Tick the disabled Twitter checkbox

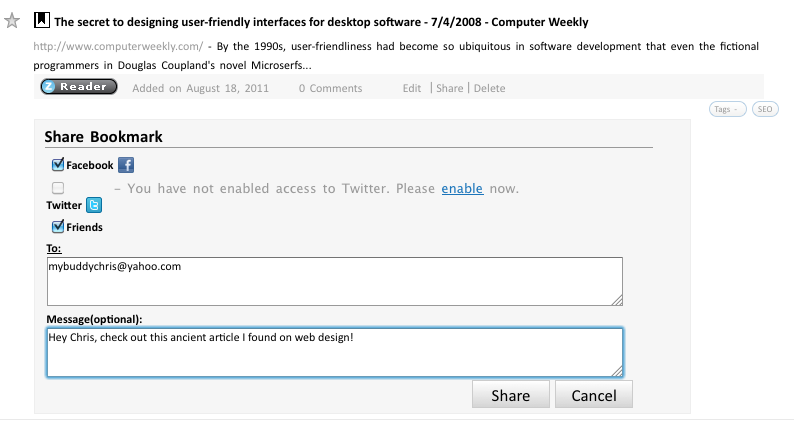coord(58,188)
